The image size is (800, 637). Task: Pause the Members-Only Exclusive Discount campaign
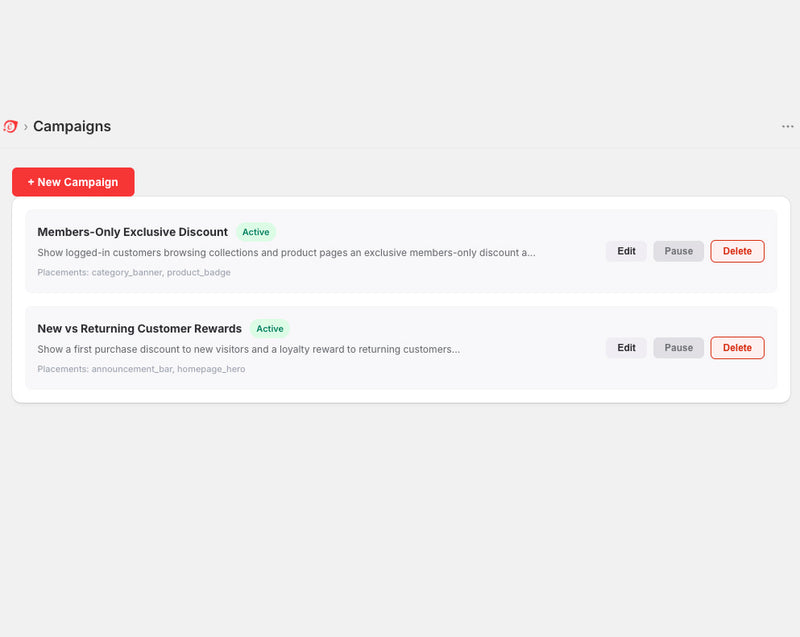678,251
